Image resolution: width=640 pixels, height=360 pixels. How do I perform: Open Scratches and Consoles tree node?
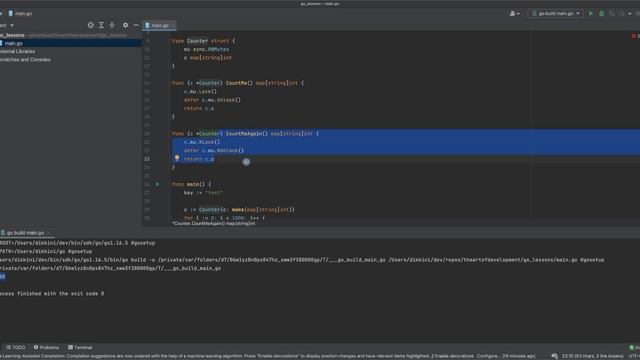tap(25, 60)
